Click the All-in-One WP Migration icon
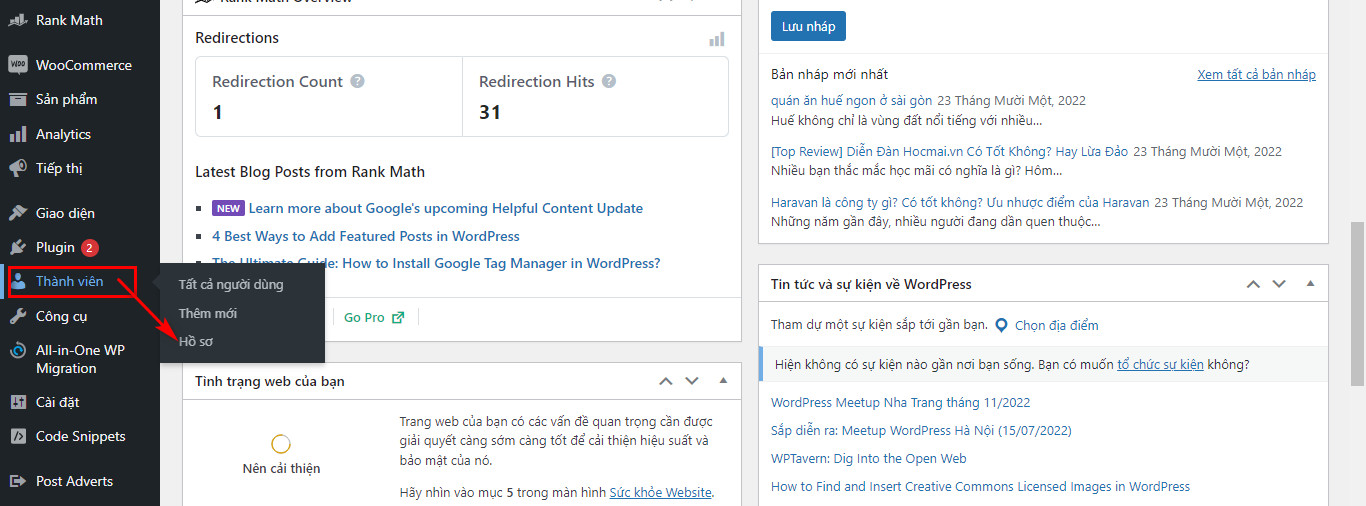Viewport: 1366px width, 506px height. point(18,351)
